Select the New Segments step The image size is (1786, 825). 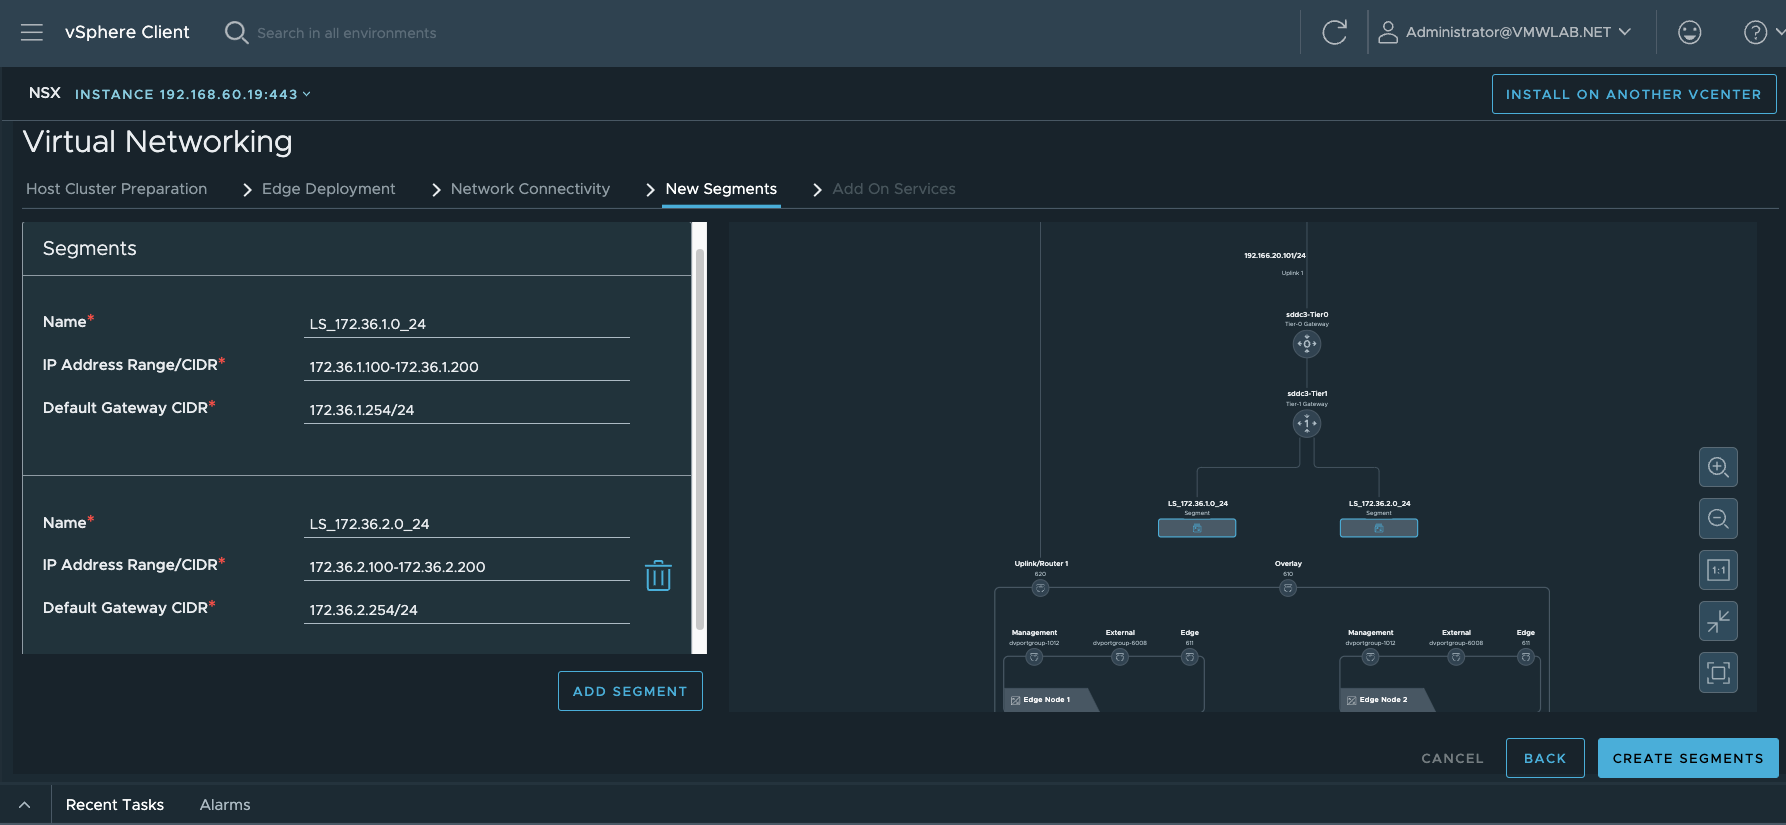(x=721, y=189)
